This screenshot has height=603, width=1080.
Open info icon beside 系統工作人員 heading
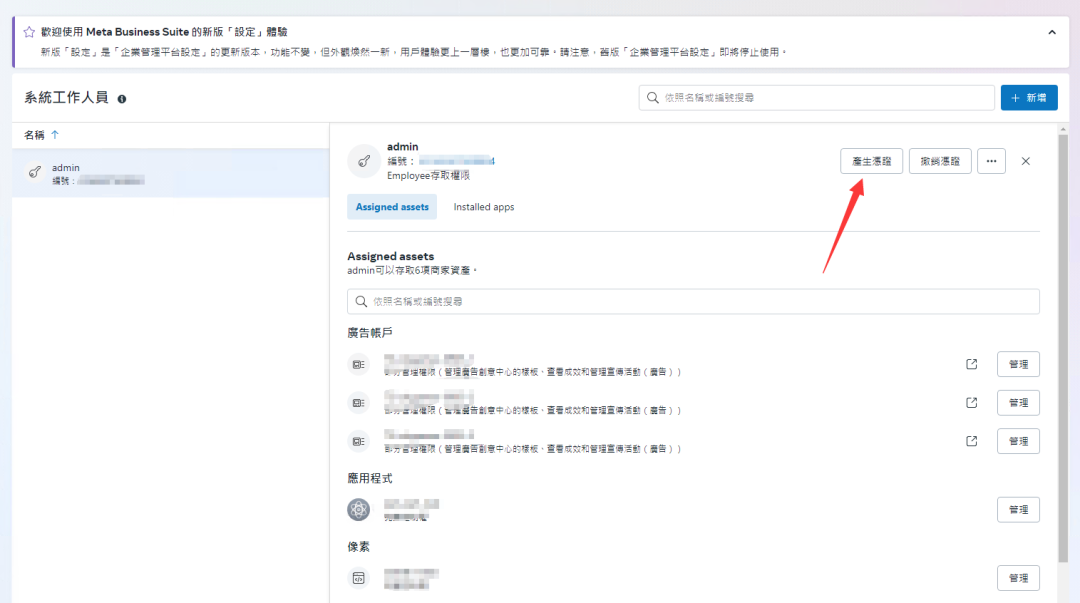122,99
